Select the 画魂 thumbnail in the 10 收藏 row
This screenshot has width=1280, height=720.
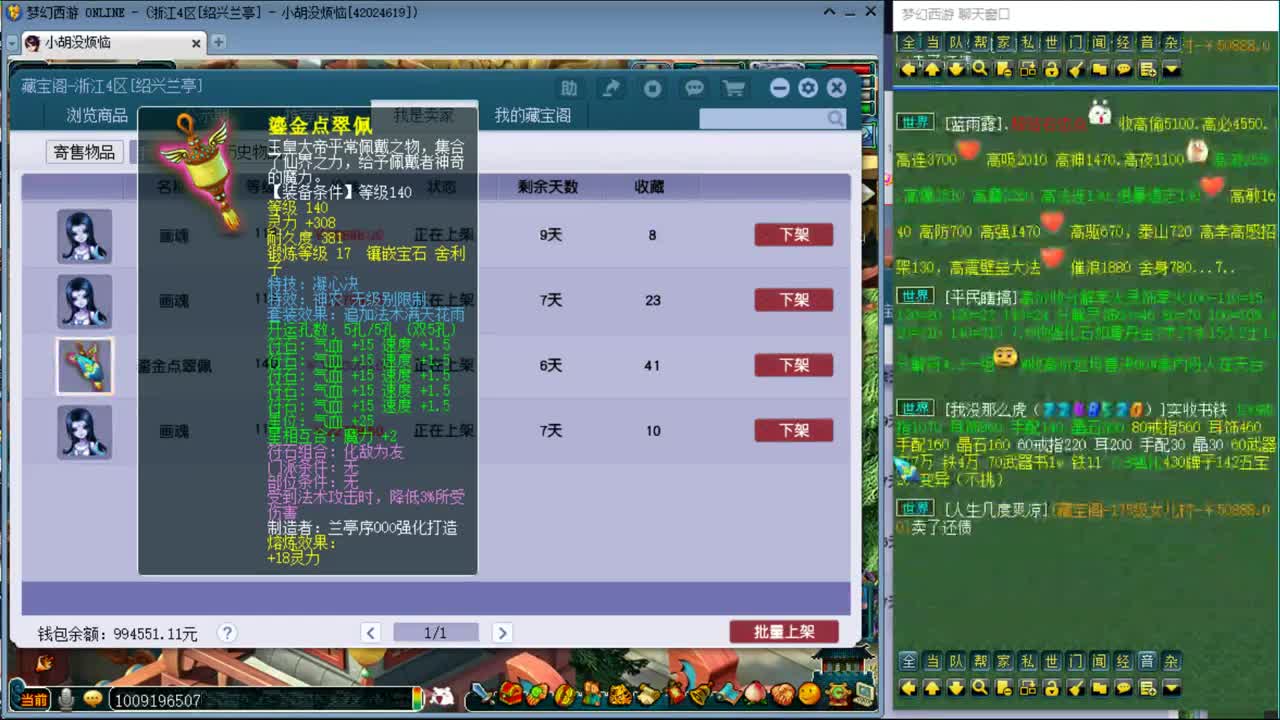tap(84, 431)
